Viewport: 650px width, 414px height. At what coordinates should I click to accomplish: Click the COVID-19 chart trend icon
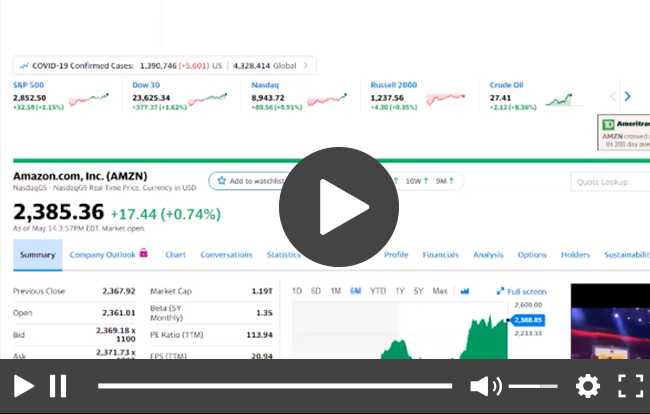click(24, 65)
